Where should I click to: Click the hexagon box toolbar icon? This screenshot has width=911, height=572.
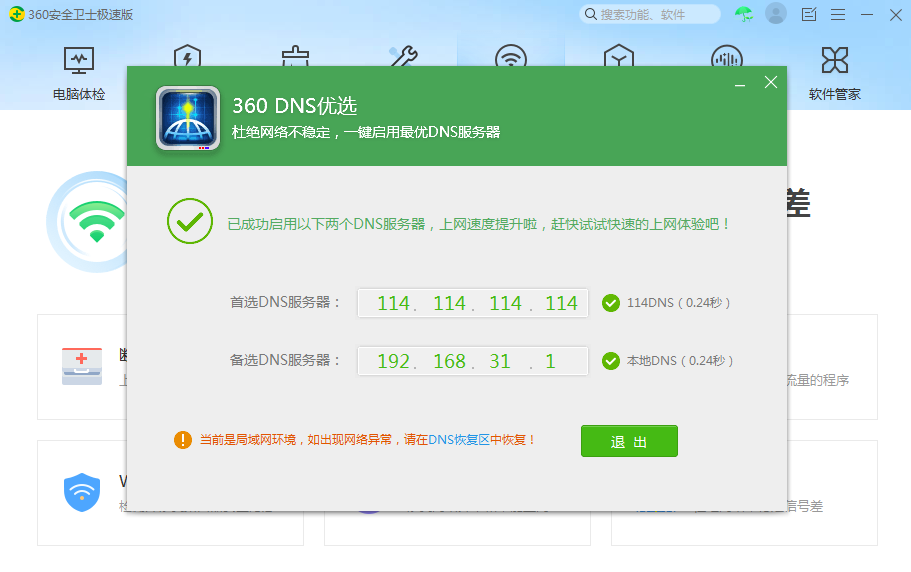click(x=619, y=56)
